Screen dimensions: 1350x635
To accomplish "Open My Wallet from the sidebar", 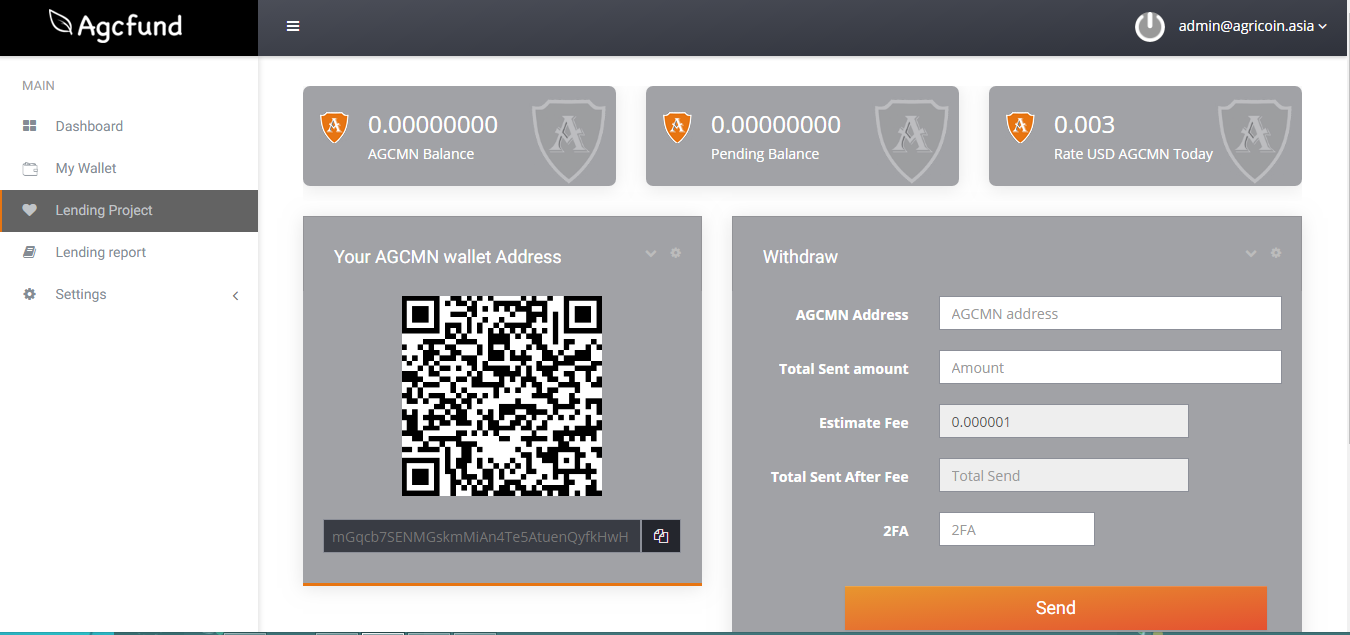I will click(x=86, y=168).
